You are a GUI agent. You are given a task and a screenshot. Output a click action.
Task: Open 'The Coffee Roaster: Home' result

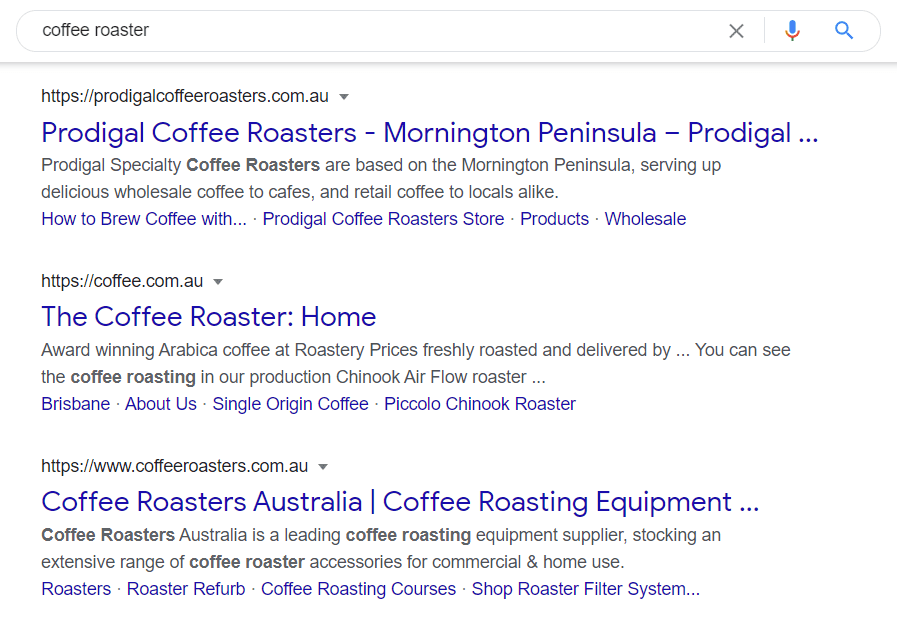[x=208, y=317]
